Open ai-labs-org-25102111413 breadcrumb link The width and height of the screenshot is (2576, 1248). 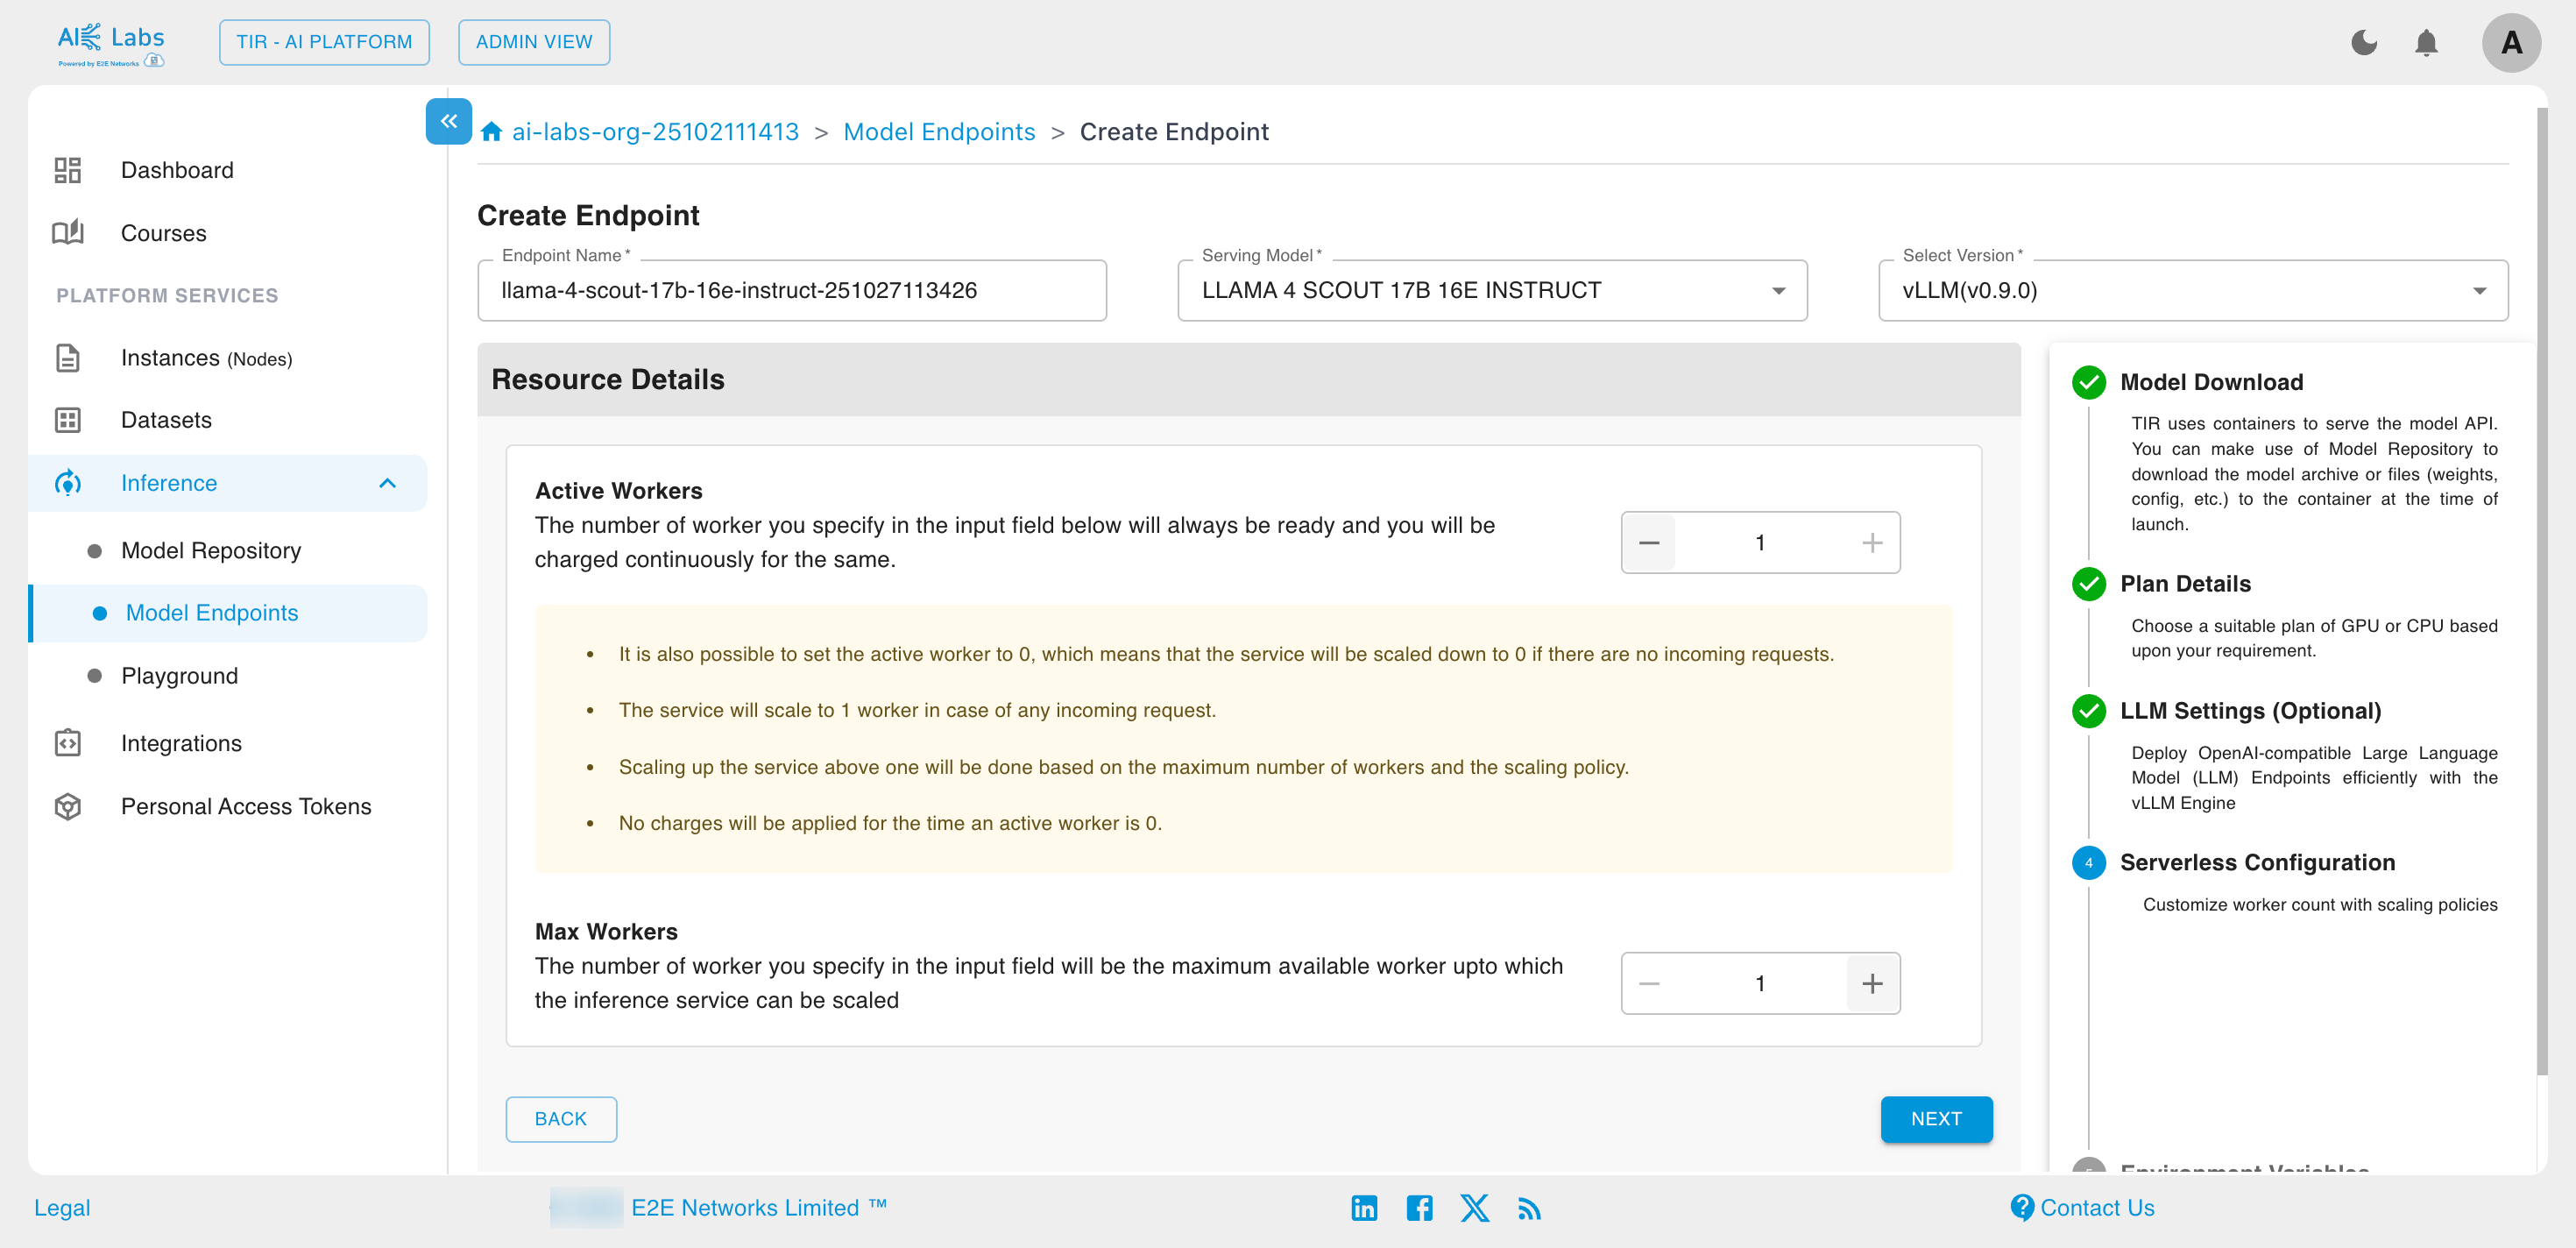point(655,132)
